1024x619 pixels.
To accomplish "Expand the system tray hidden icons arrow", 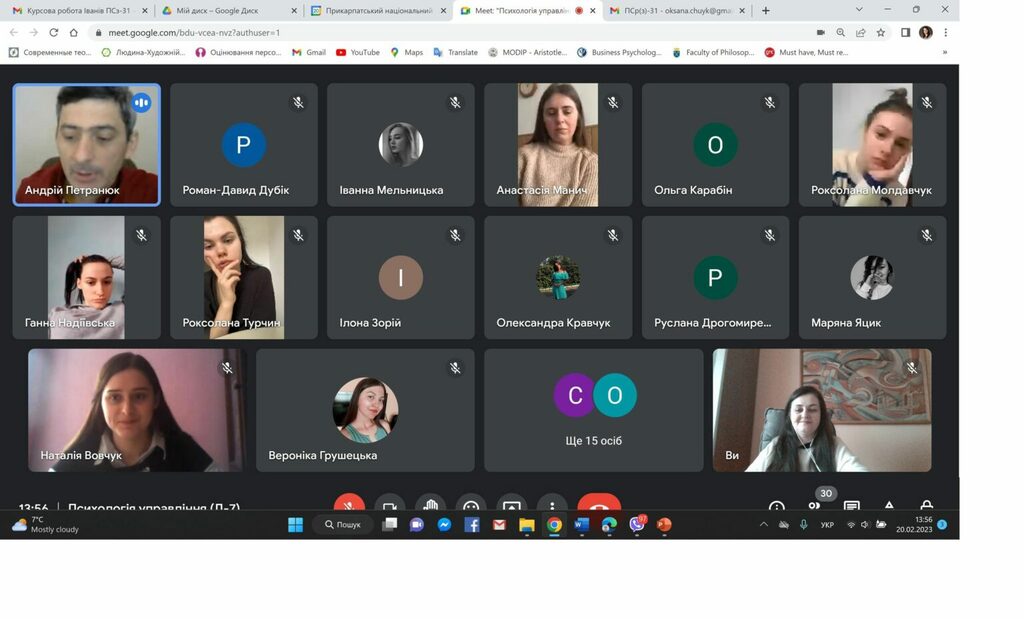I will (763, 525).
